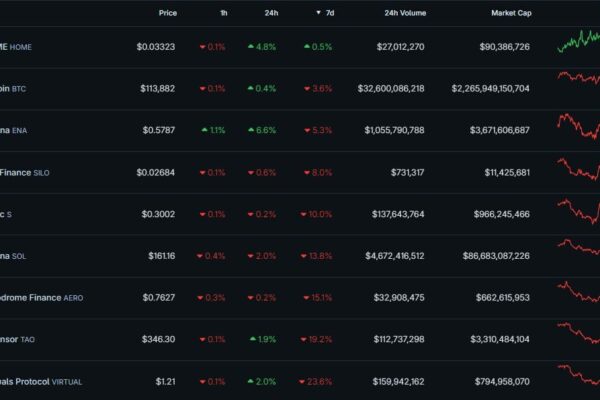Open the SILO Finance coin link

click(x=24, y=173)
